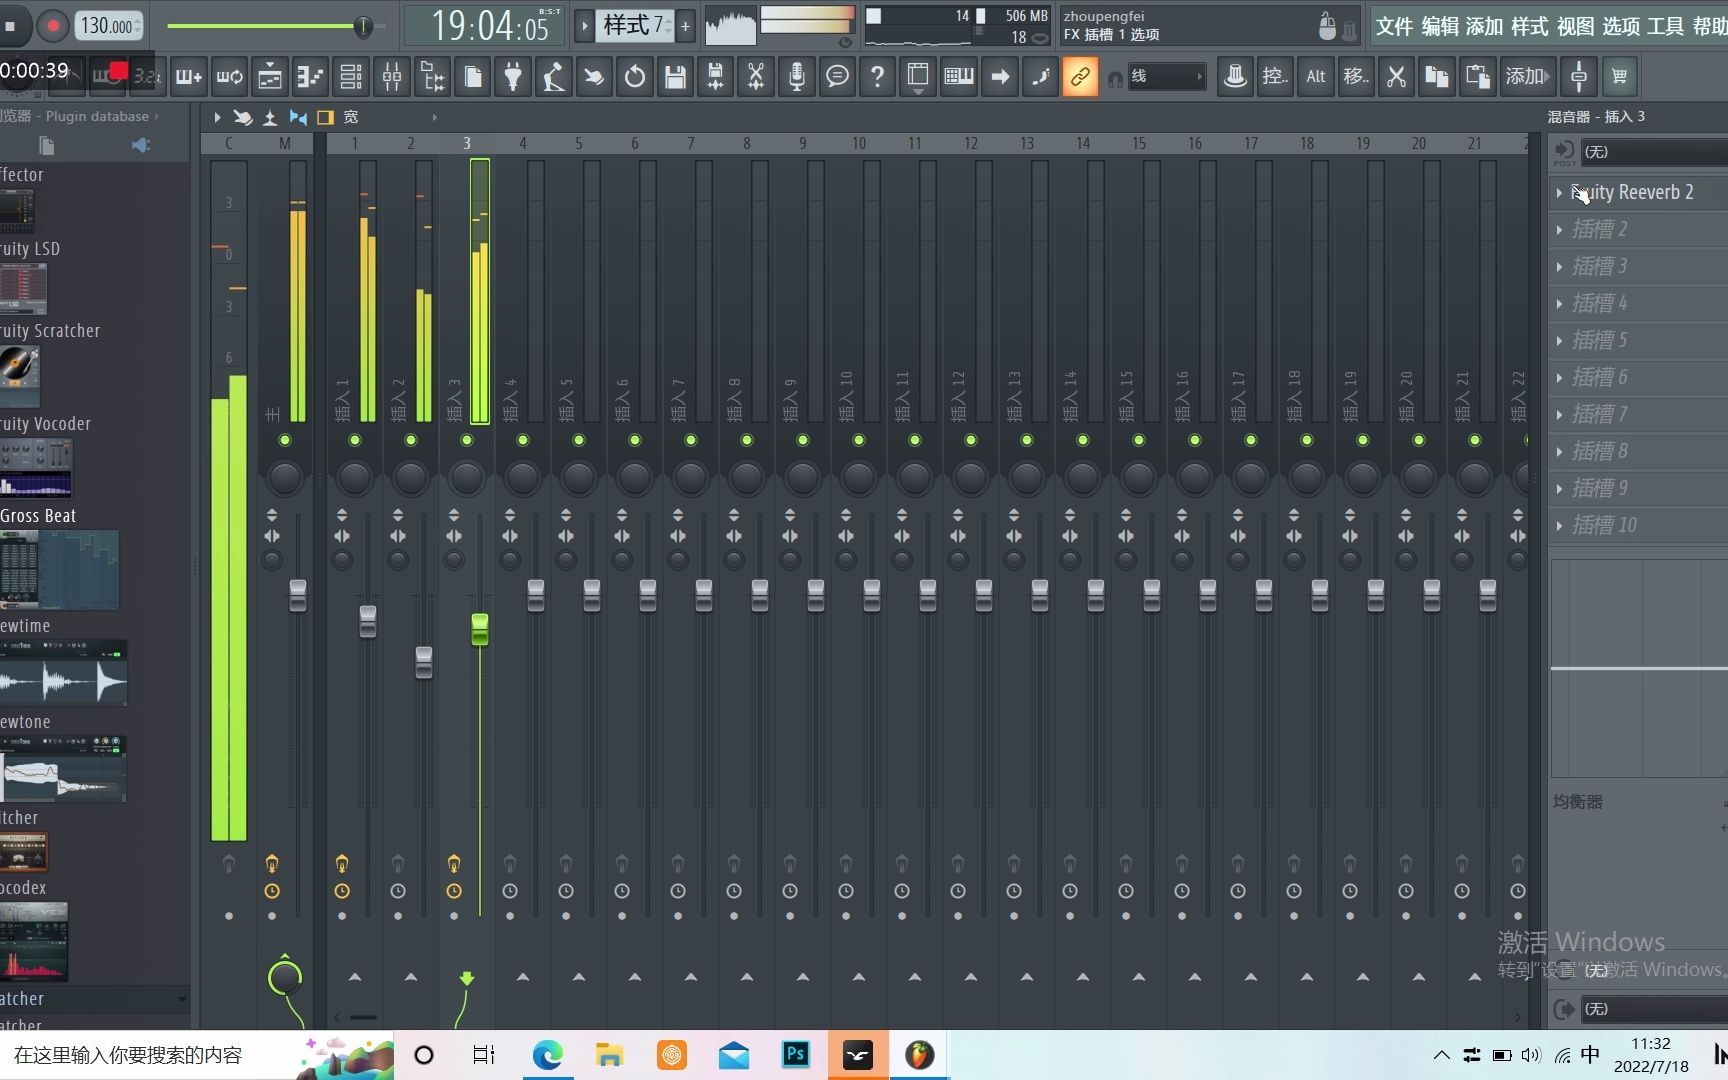Click the microphone one-click recording icon
Viewport: 1728px width, 1080px height.
point(797,76)
